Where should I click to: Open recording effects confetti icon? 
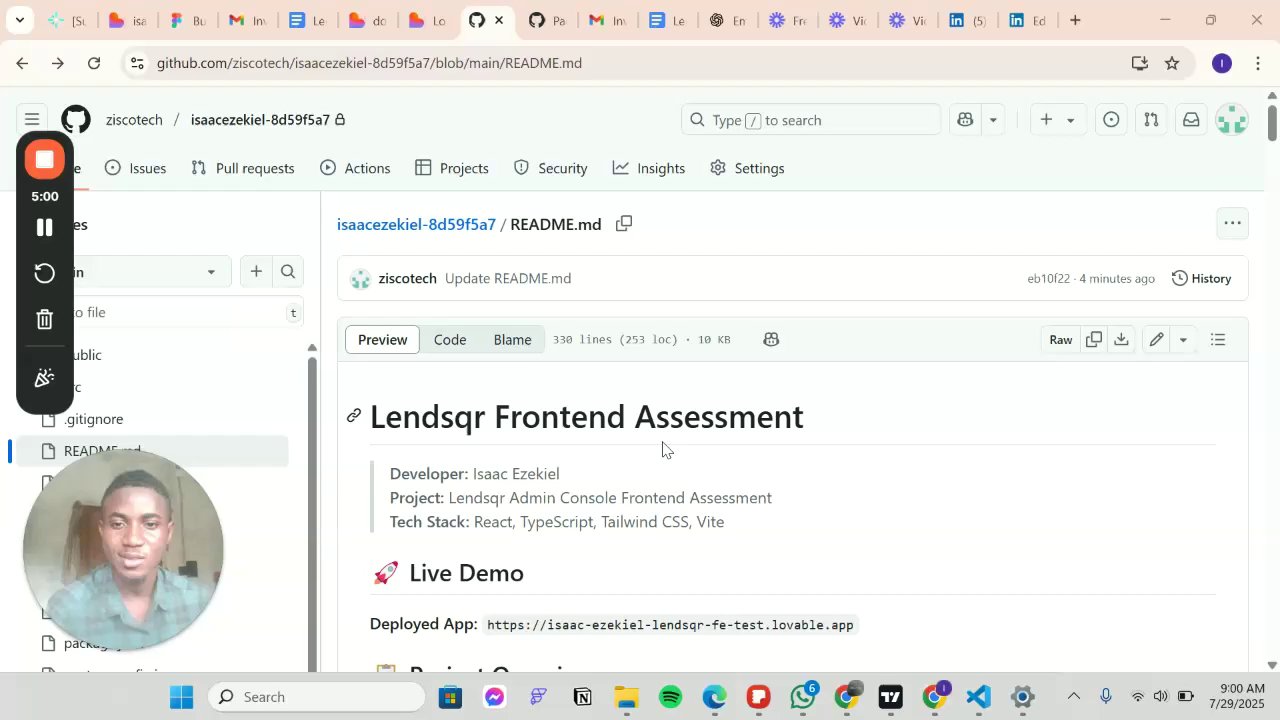click(44, 378)
